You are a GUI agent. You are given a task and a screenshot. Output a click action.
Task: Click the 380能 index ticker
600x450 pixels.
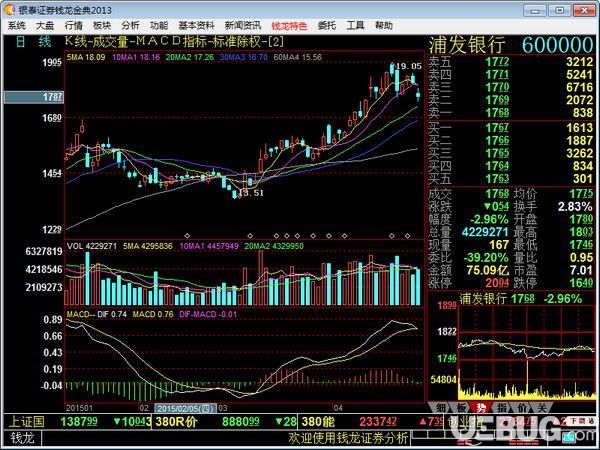click(x=318, y=422)
